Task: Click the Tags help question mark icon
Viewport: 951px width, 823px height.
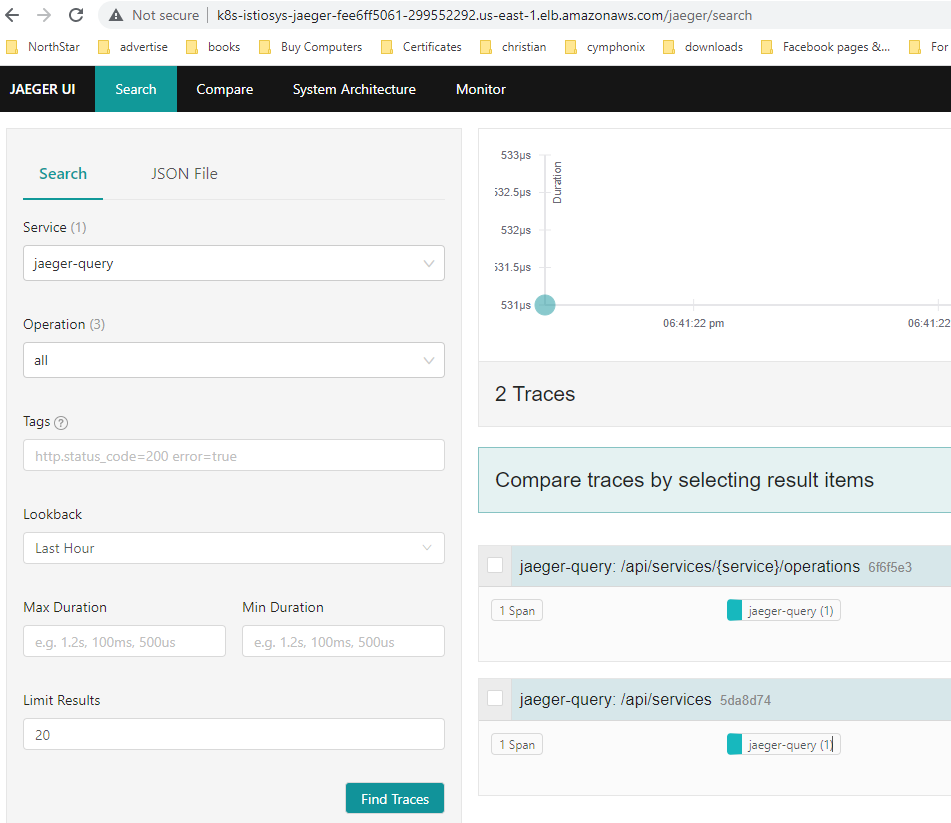Action: click(61, 423)
